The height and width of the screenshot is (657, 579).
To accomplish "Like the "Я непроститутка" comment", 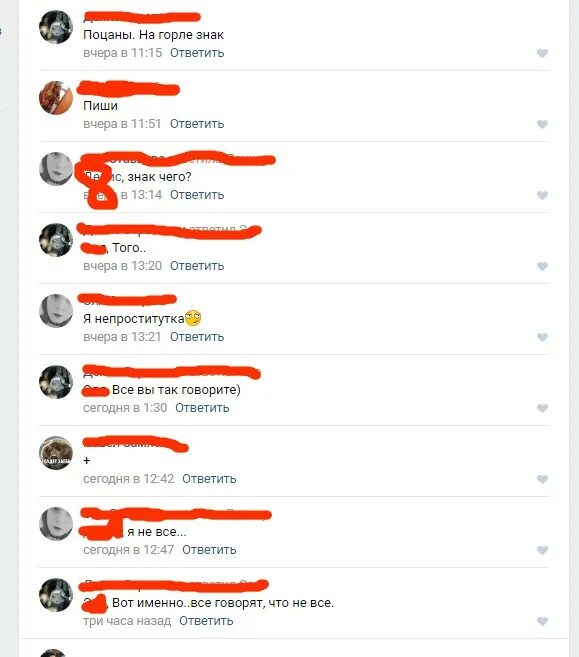I will [542, 337].
